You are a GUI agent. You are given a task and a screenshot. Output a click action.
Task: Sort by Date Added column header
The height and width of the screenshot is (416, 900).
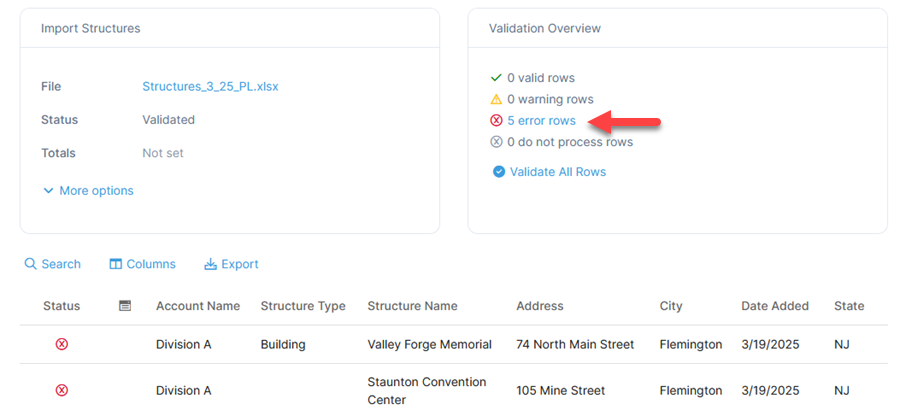click(x=775, y=306)
